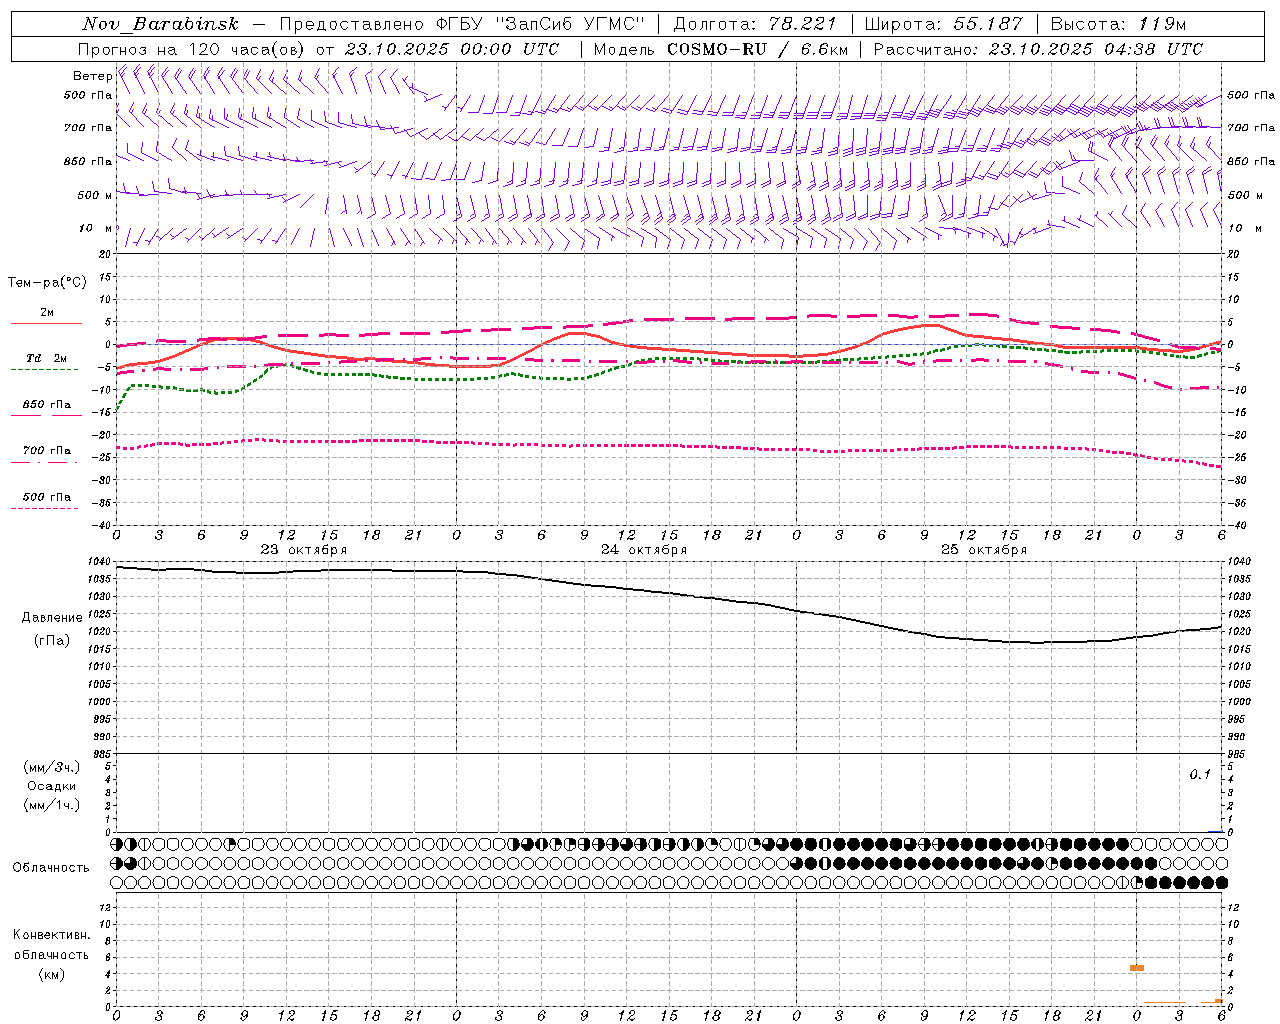This screenshot has height=1024, width=1280.
Task: Click the 25 октября date label
Action: point(984,550)
